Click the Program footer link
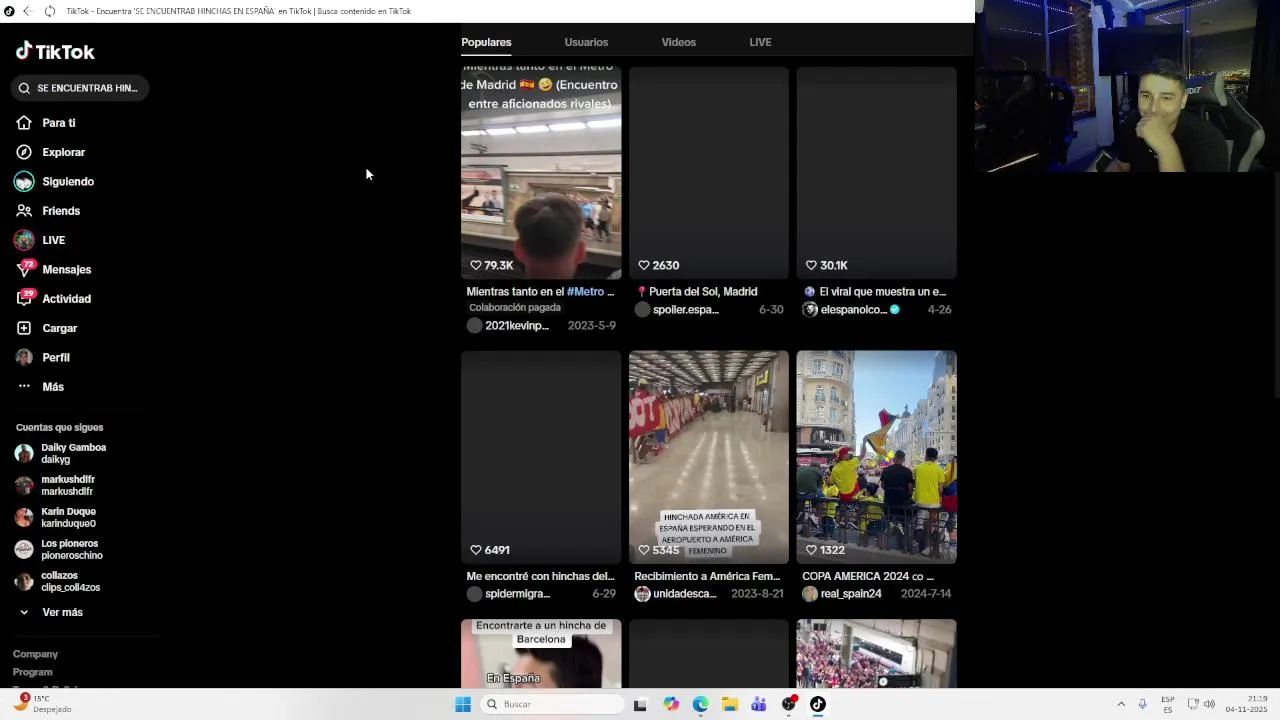This screenshot has height=720, width=1280. pos(33,672)
